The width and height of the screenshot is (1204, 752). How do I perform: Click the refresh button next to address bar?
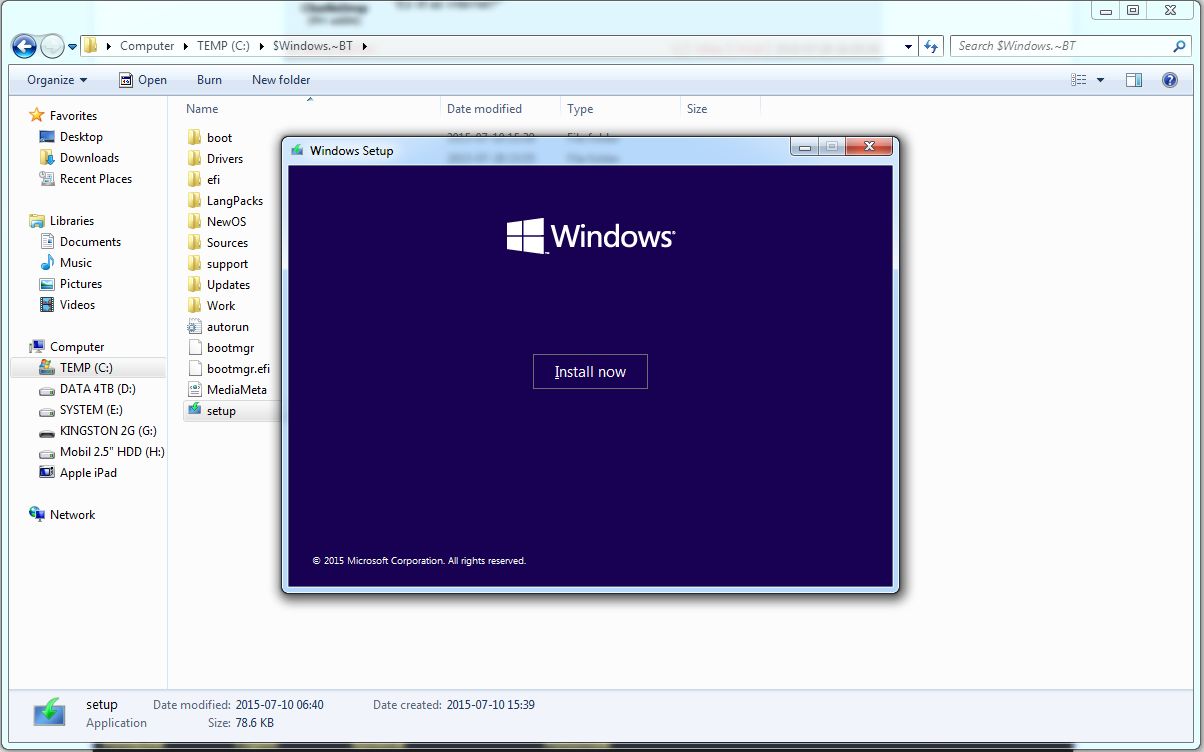pyautogui.click(x=931, y=46)
